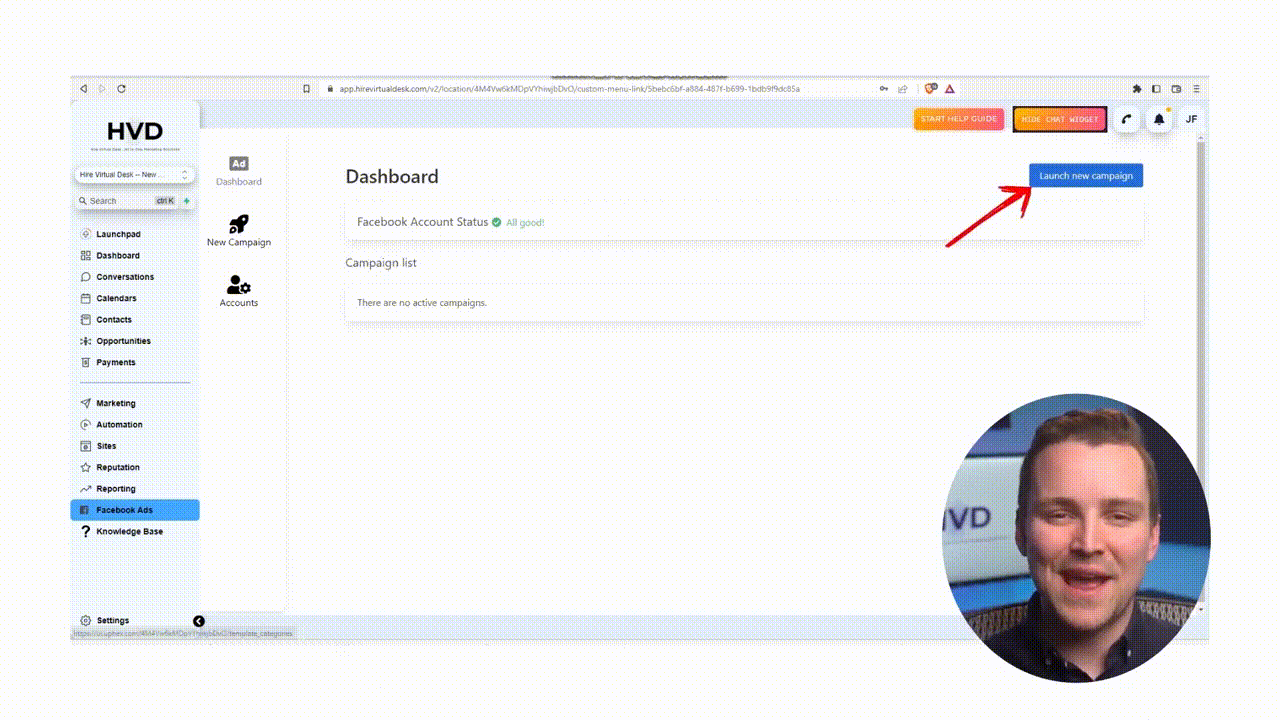Click the green All good status checkmark
The height and width of the screenshot is (720, 1280).
point(497,222)
